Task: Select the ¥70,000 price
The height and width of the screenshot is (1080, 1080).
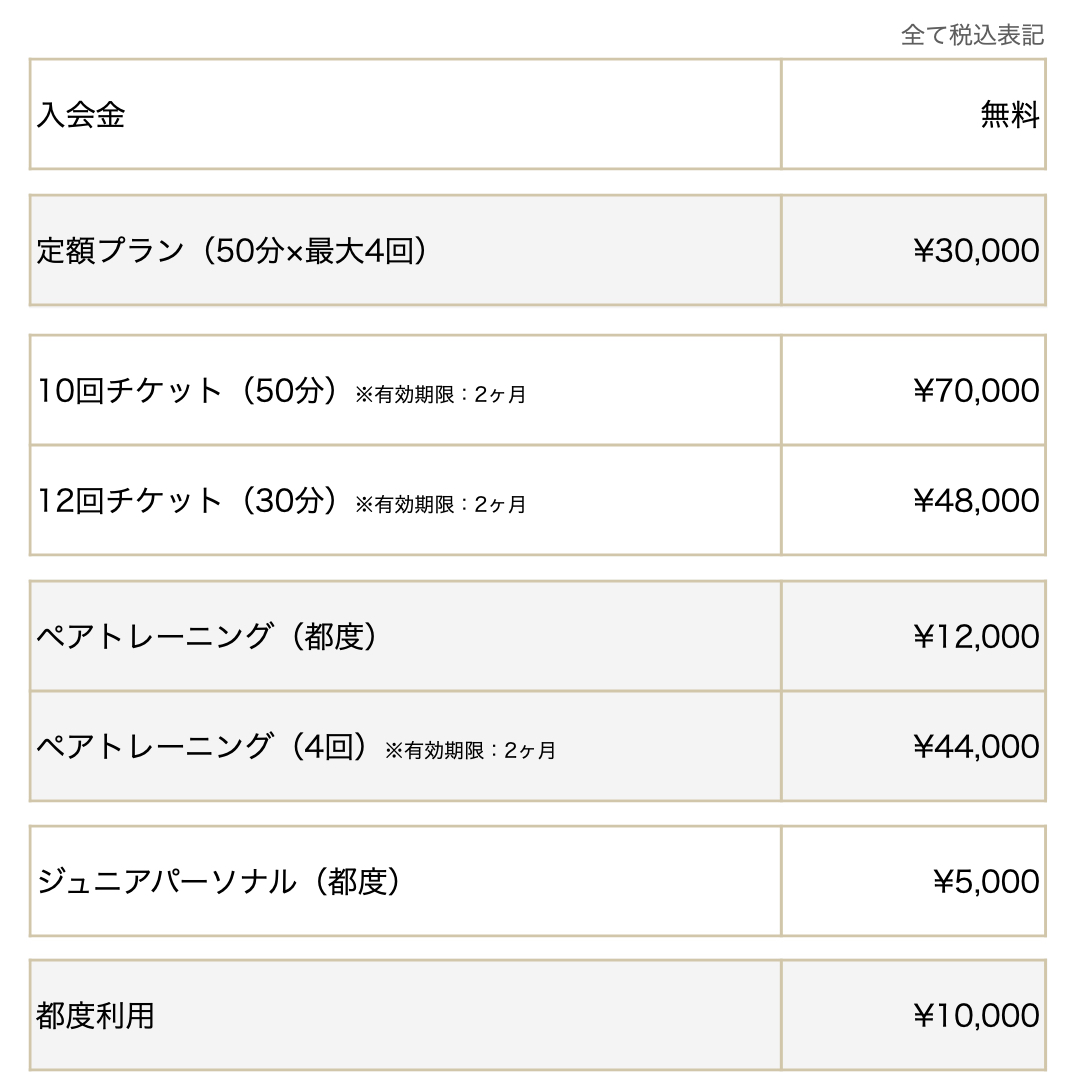Action: 976,391
